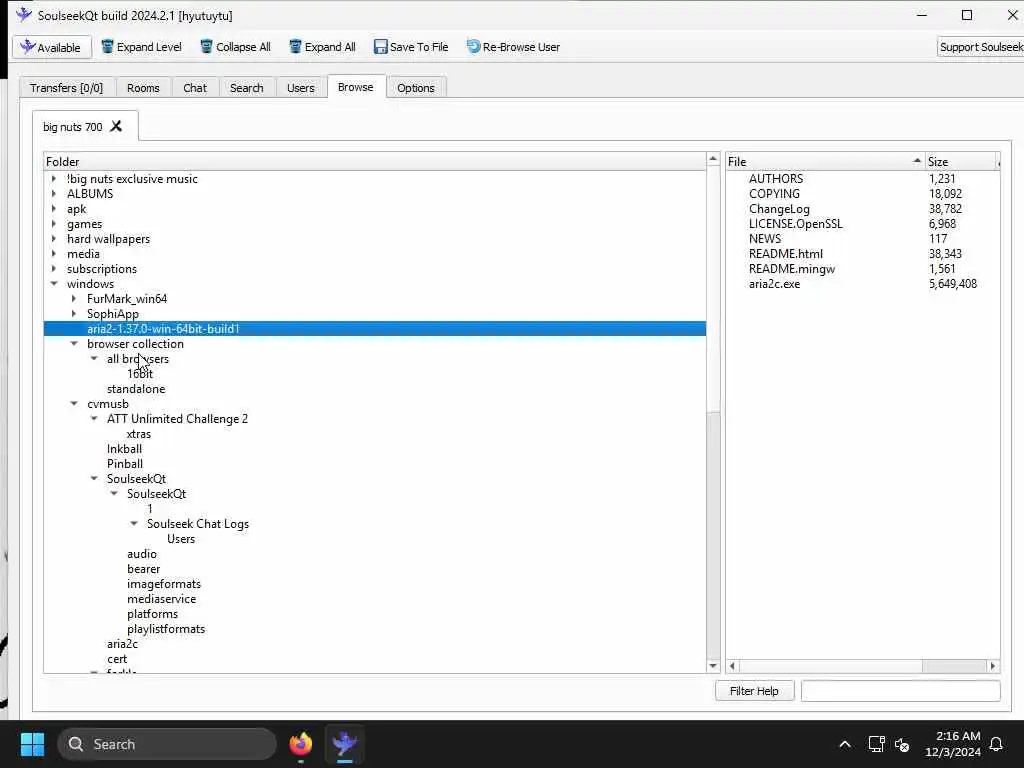Open the Chat tab
The height and width of the screenshot is (768, 1024).
tap(195, 88)
